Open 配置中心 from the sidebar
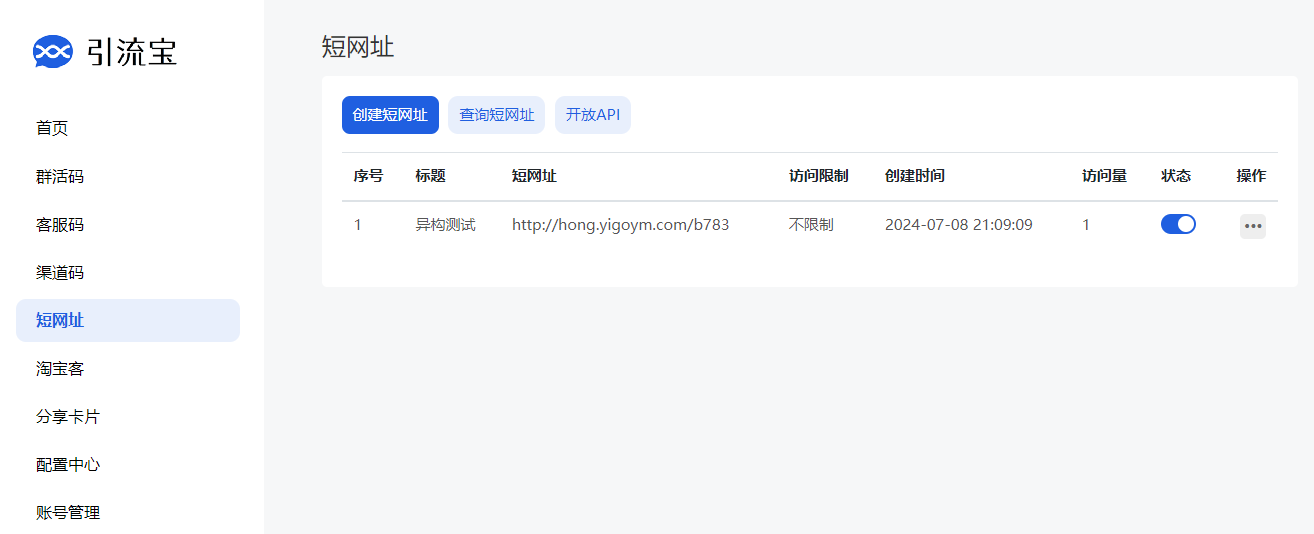The image size is (1314, 534). click(68, 465)
